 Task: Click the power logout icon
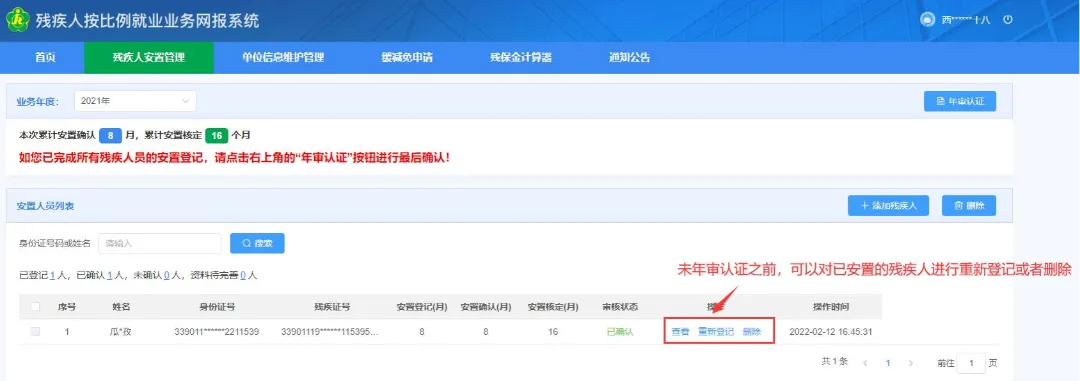[x=1008, y=19]
